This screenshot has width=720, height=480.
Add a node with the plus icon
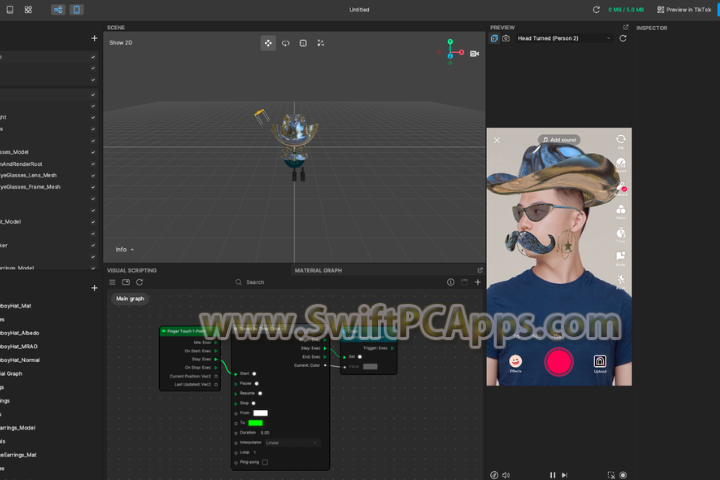tap(478, 282)
